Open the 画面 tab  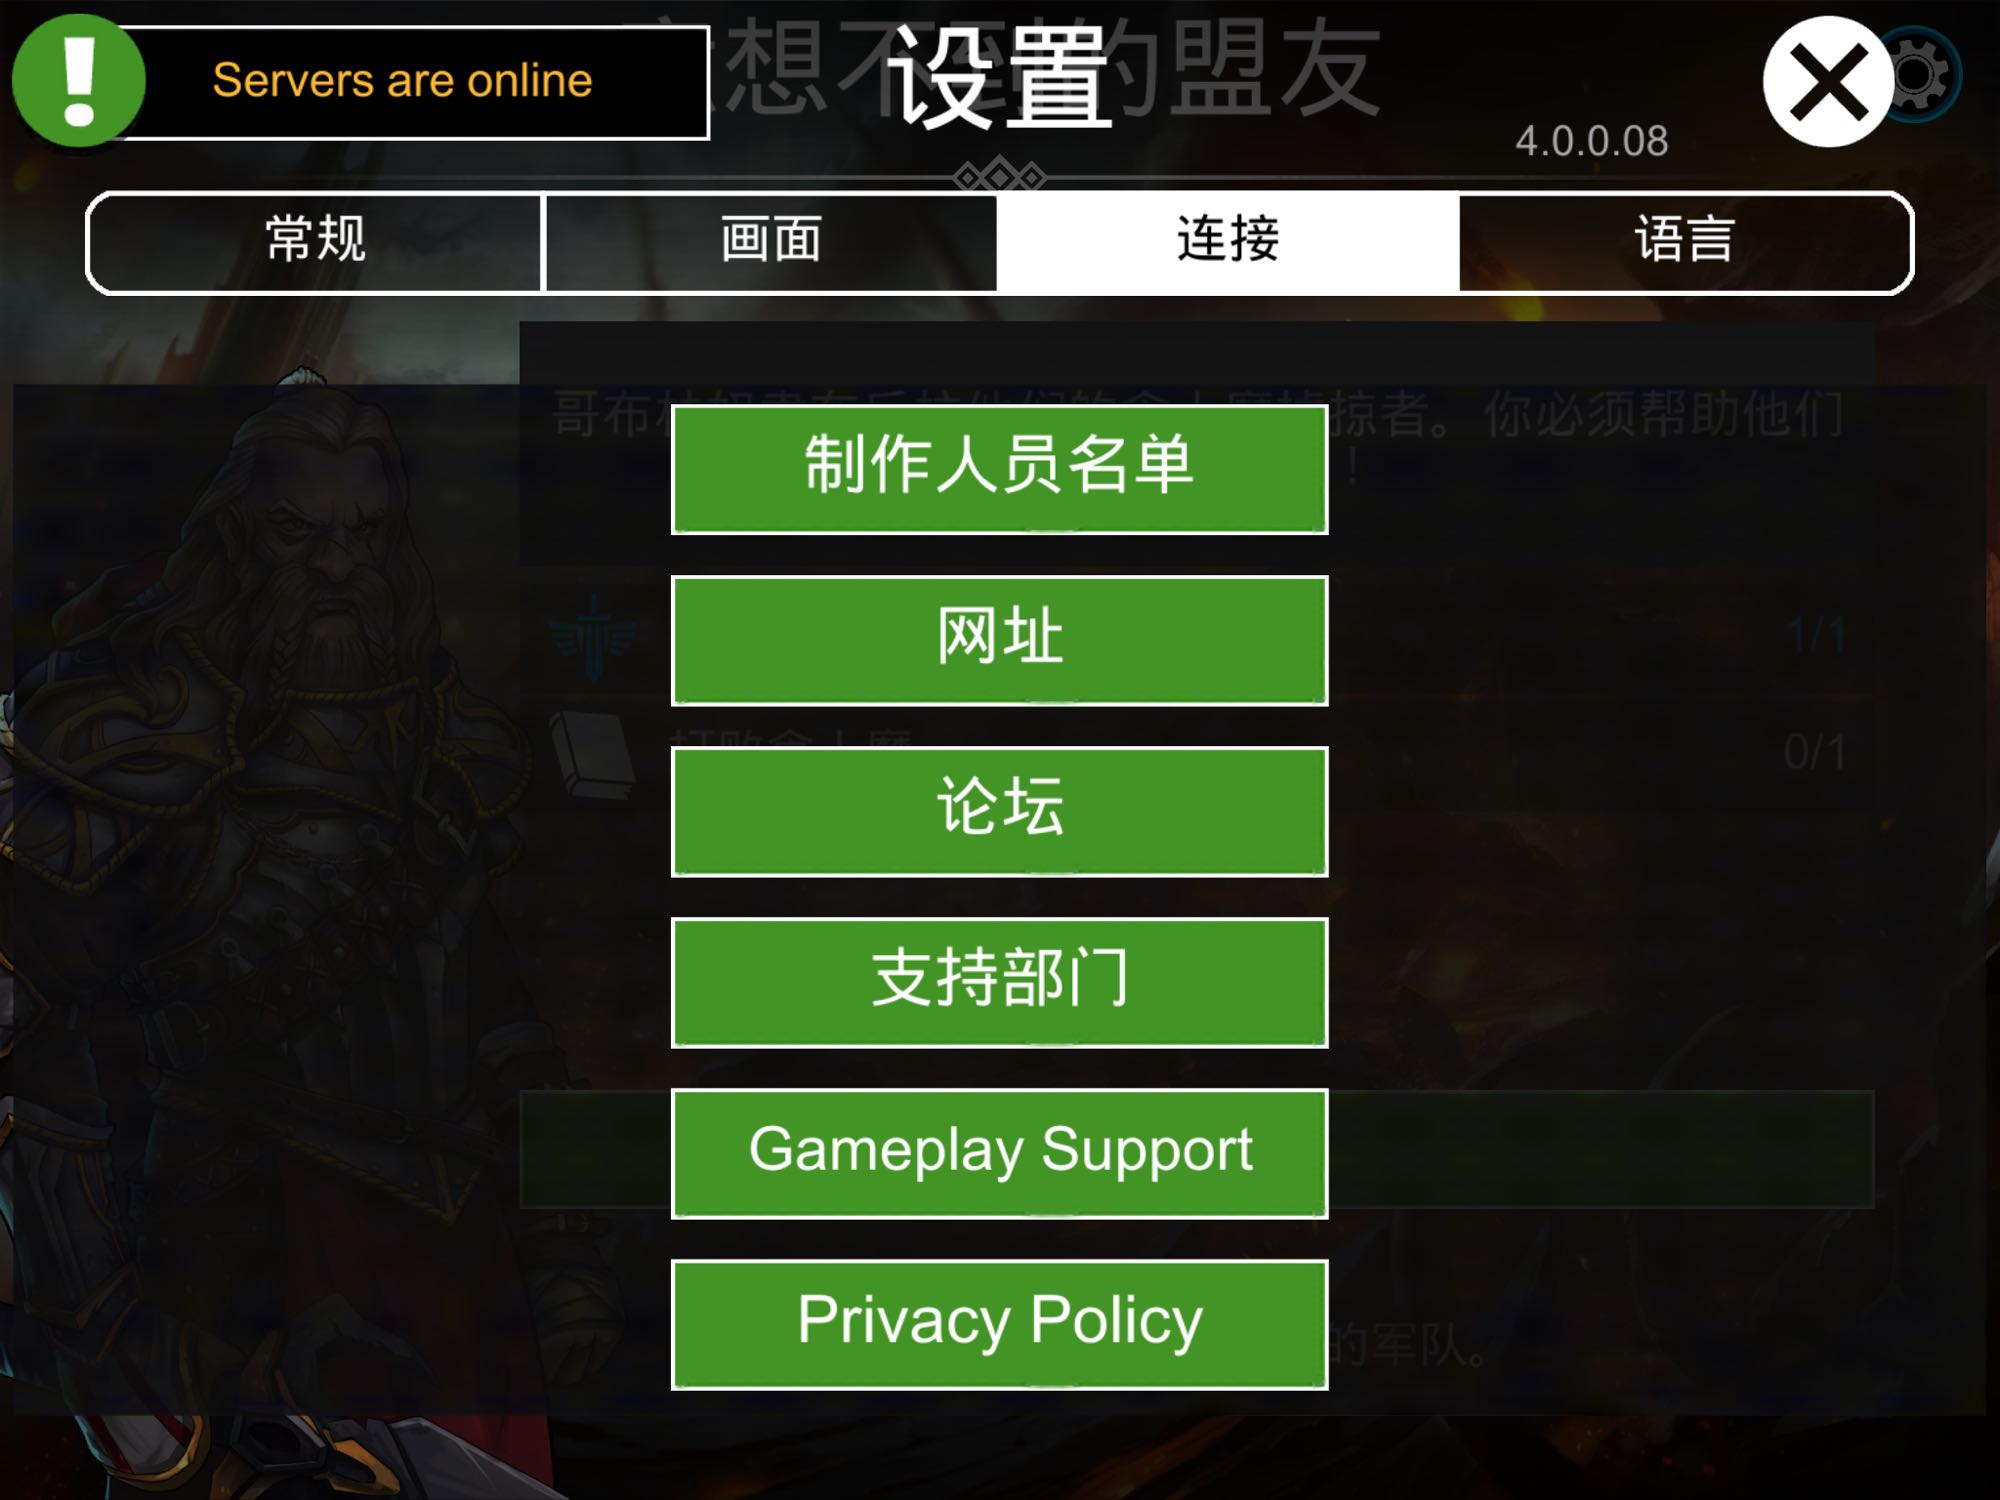pos(771,241)
